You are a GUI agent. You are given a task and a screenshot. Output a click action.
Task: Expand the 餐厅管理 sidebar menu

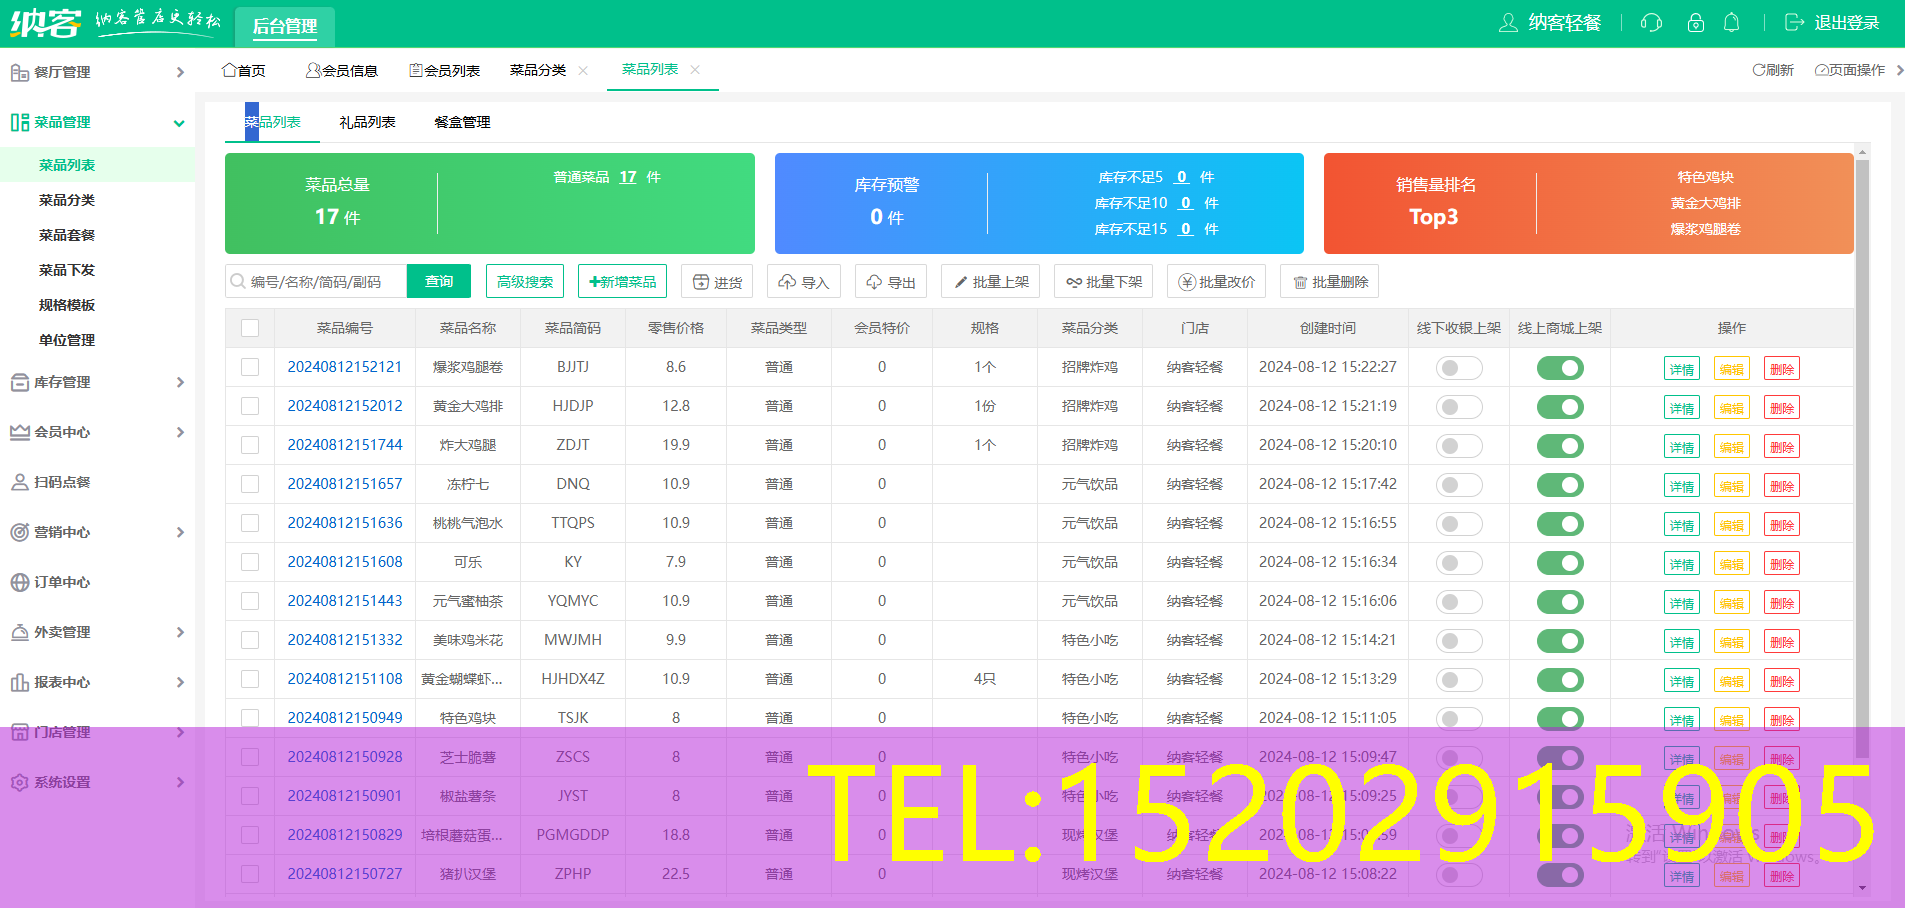pos(96,72)
